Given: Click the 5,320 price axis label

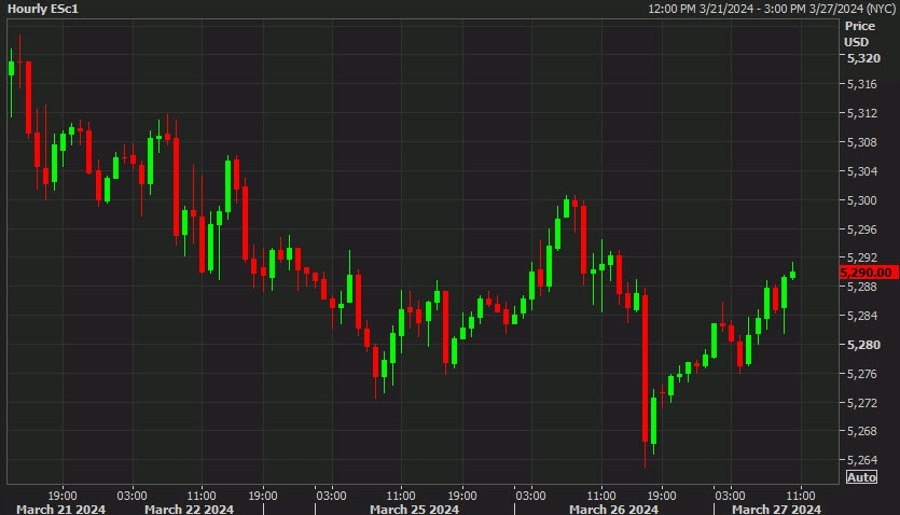Looking at the screenshot, I should tap(863, 59).
